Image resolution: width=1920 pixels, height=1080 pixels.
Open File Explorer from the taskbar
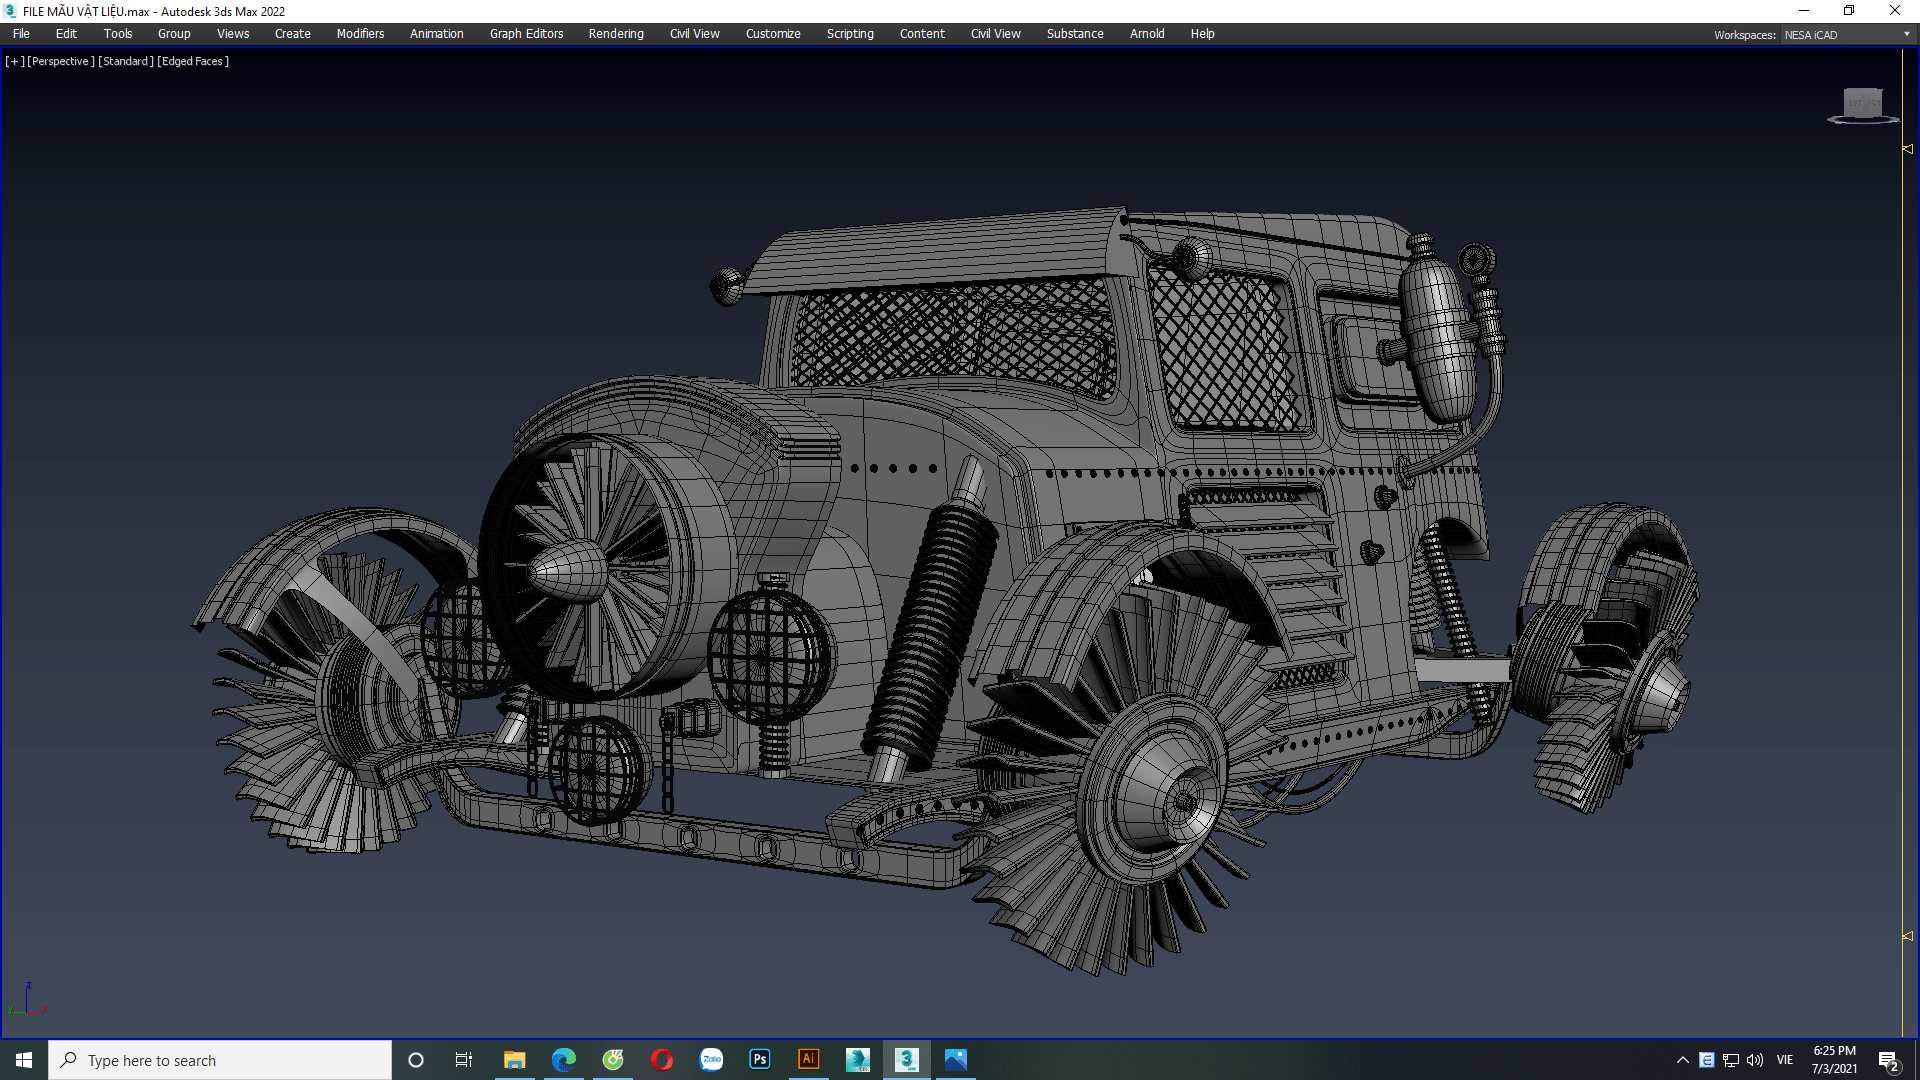[515, 1060]
